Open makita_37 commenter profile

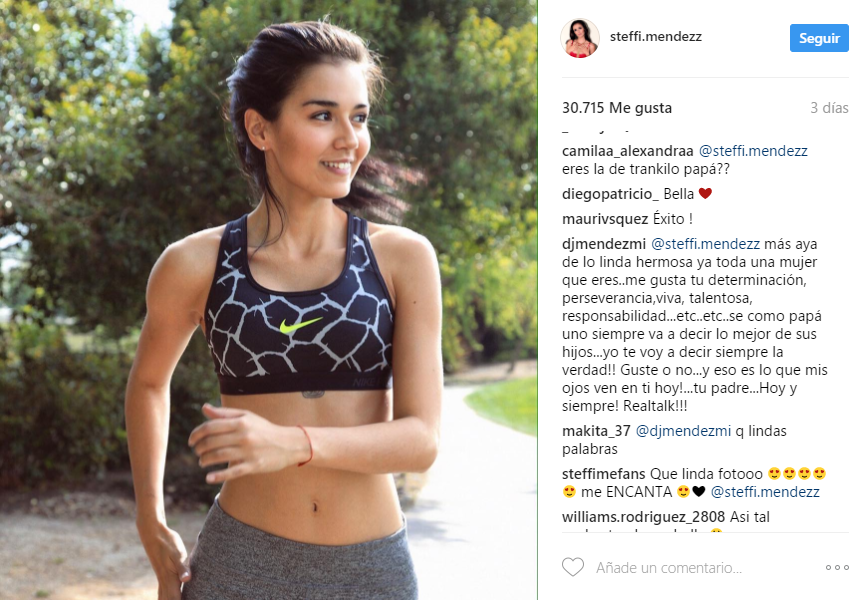(x=596, y=431)
